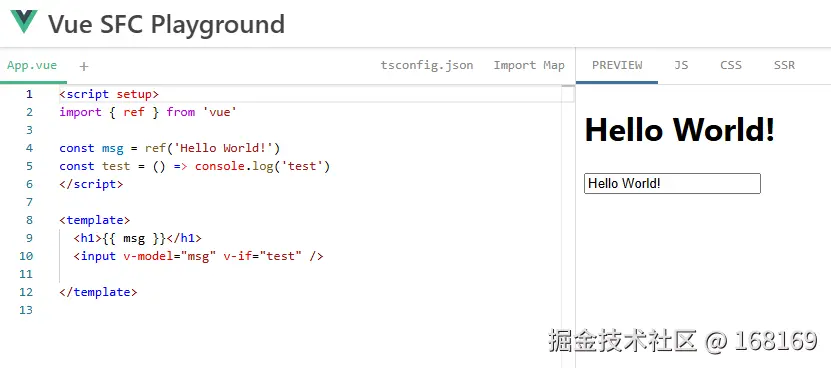The width and height of the screenshot is (831, 368).
Task: Switch to the SSR output tab
Action: [784, 65]
